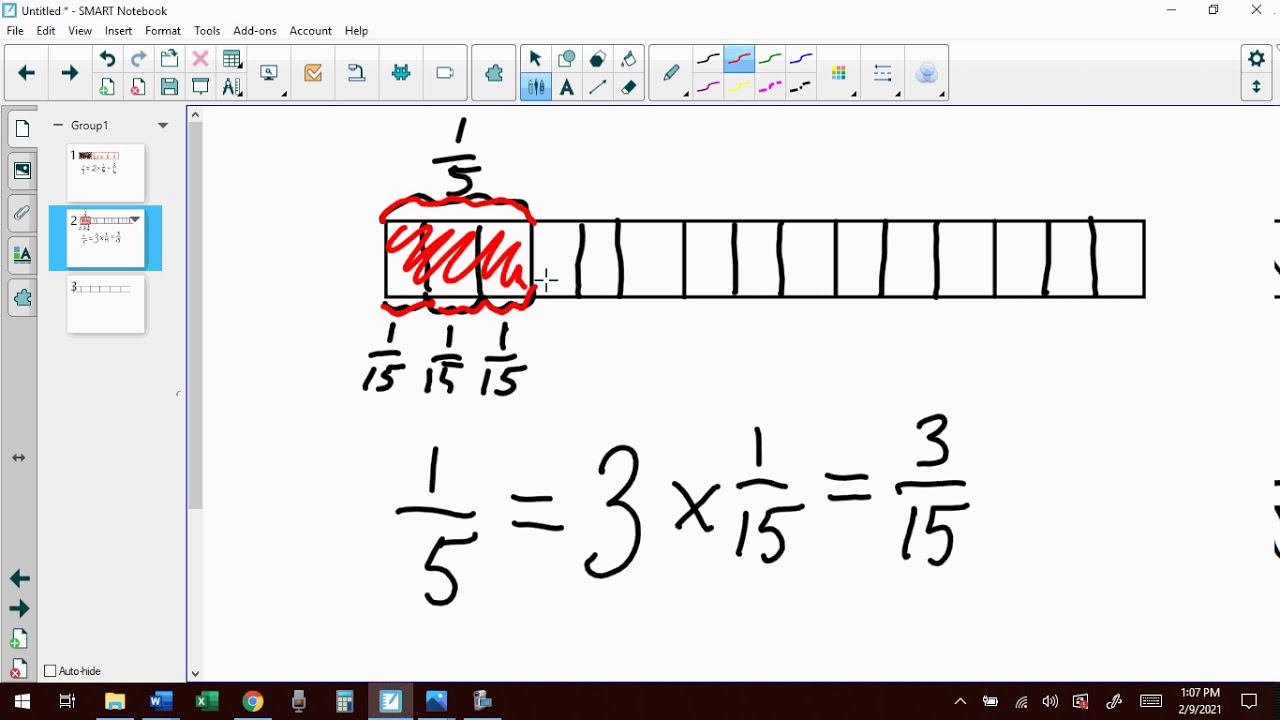The width and height of the screenshot is (1280, 720).
Task: Collapse the Group1 page group
Action: pyautogui.click(x=58, y=125)
